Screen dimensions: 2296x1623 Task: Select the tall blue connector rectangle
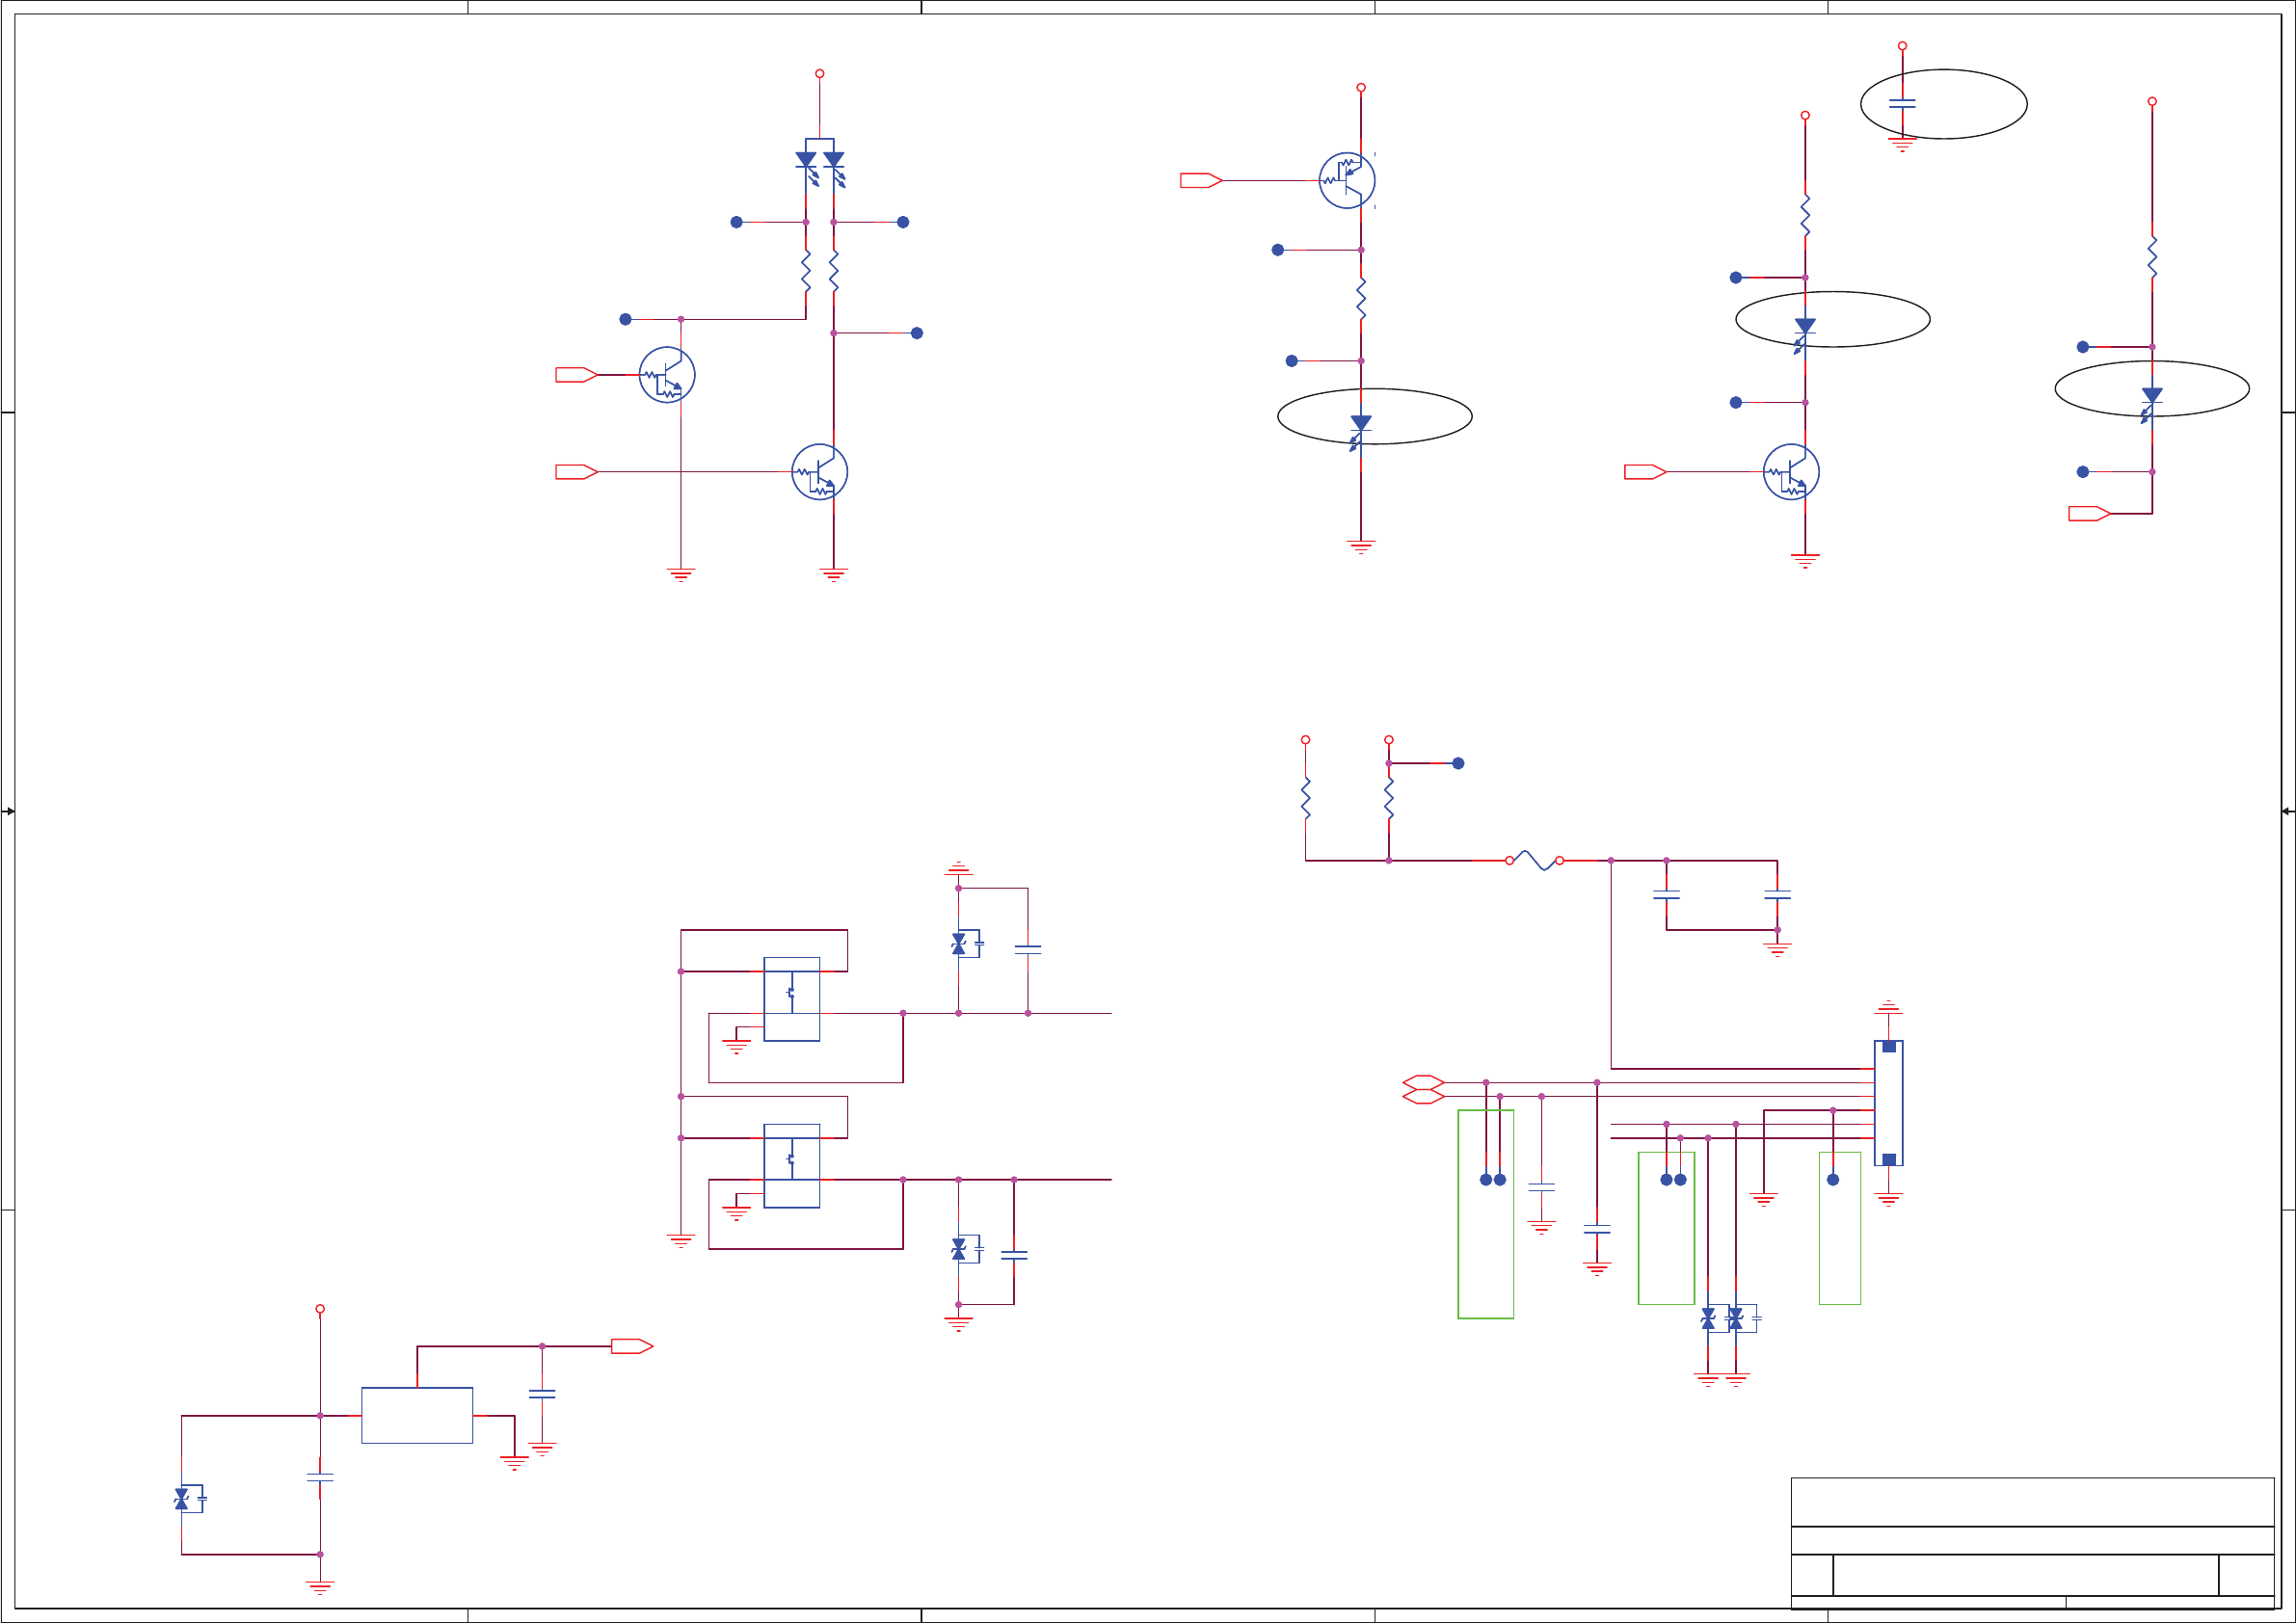pos(1888,1103)
